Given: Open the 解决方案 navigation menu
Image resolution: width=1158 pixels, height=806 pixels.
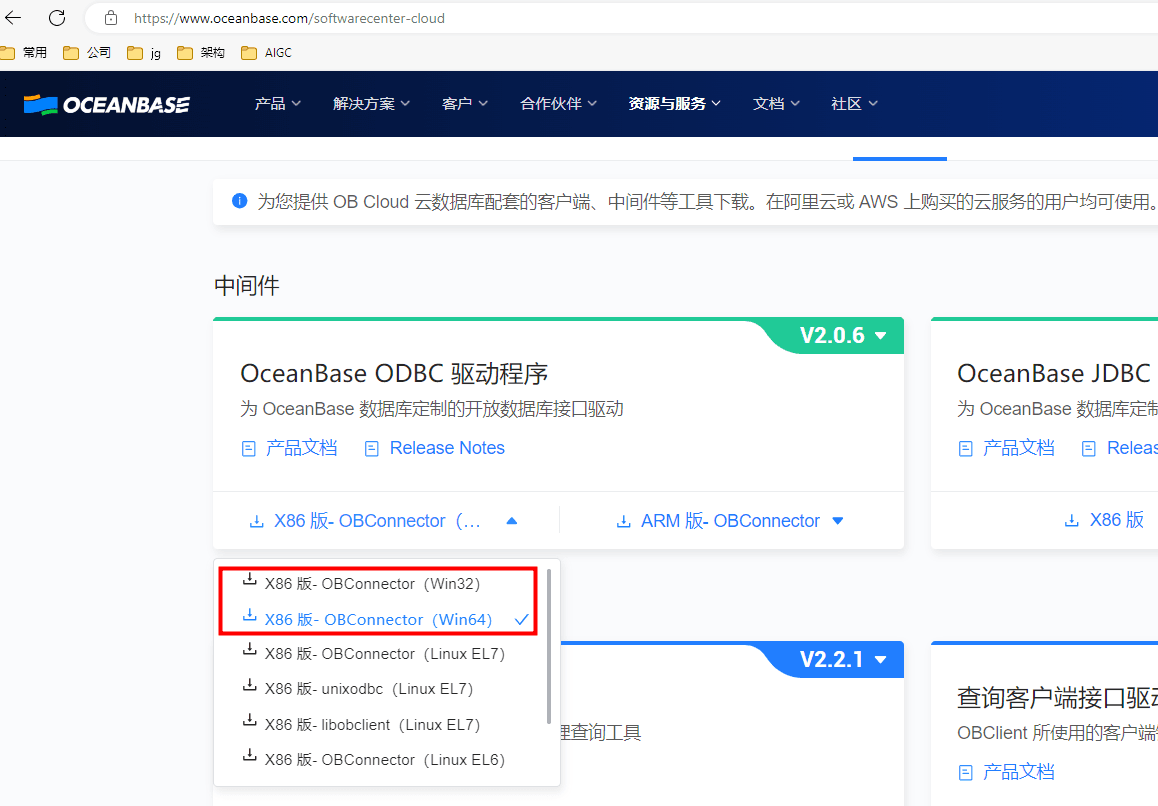Looking at the screenshot, I should [x=371, y=103].
